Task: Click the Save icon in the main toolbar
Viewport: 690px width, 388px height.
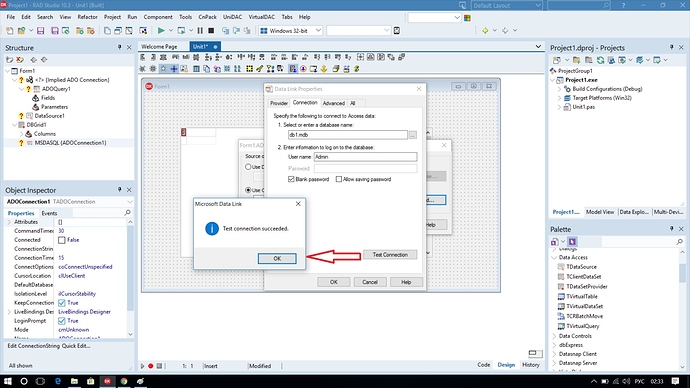Action: pos(40,30)
